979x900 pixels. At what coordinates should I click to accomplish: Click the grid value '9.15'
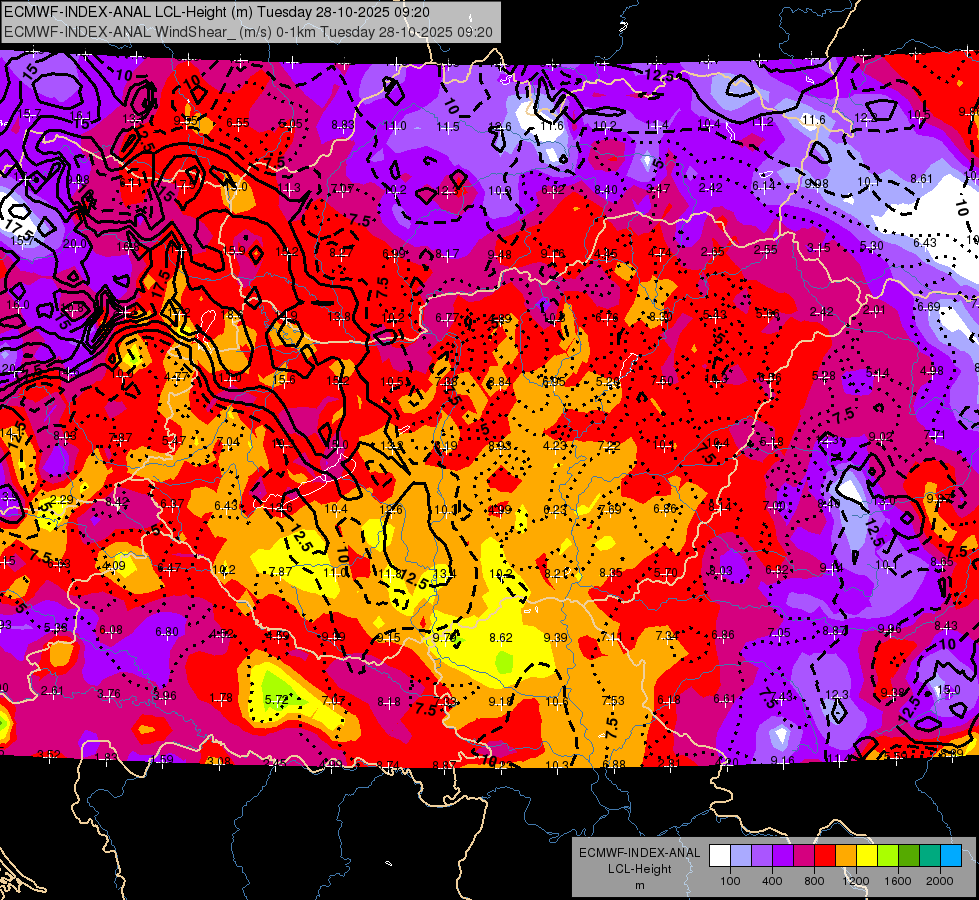click(389, 638)
